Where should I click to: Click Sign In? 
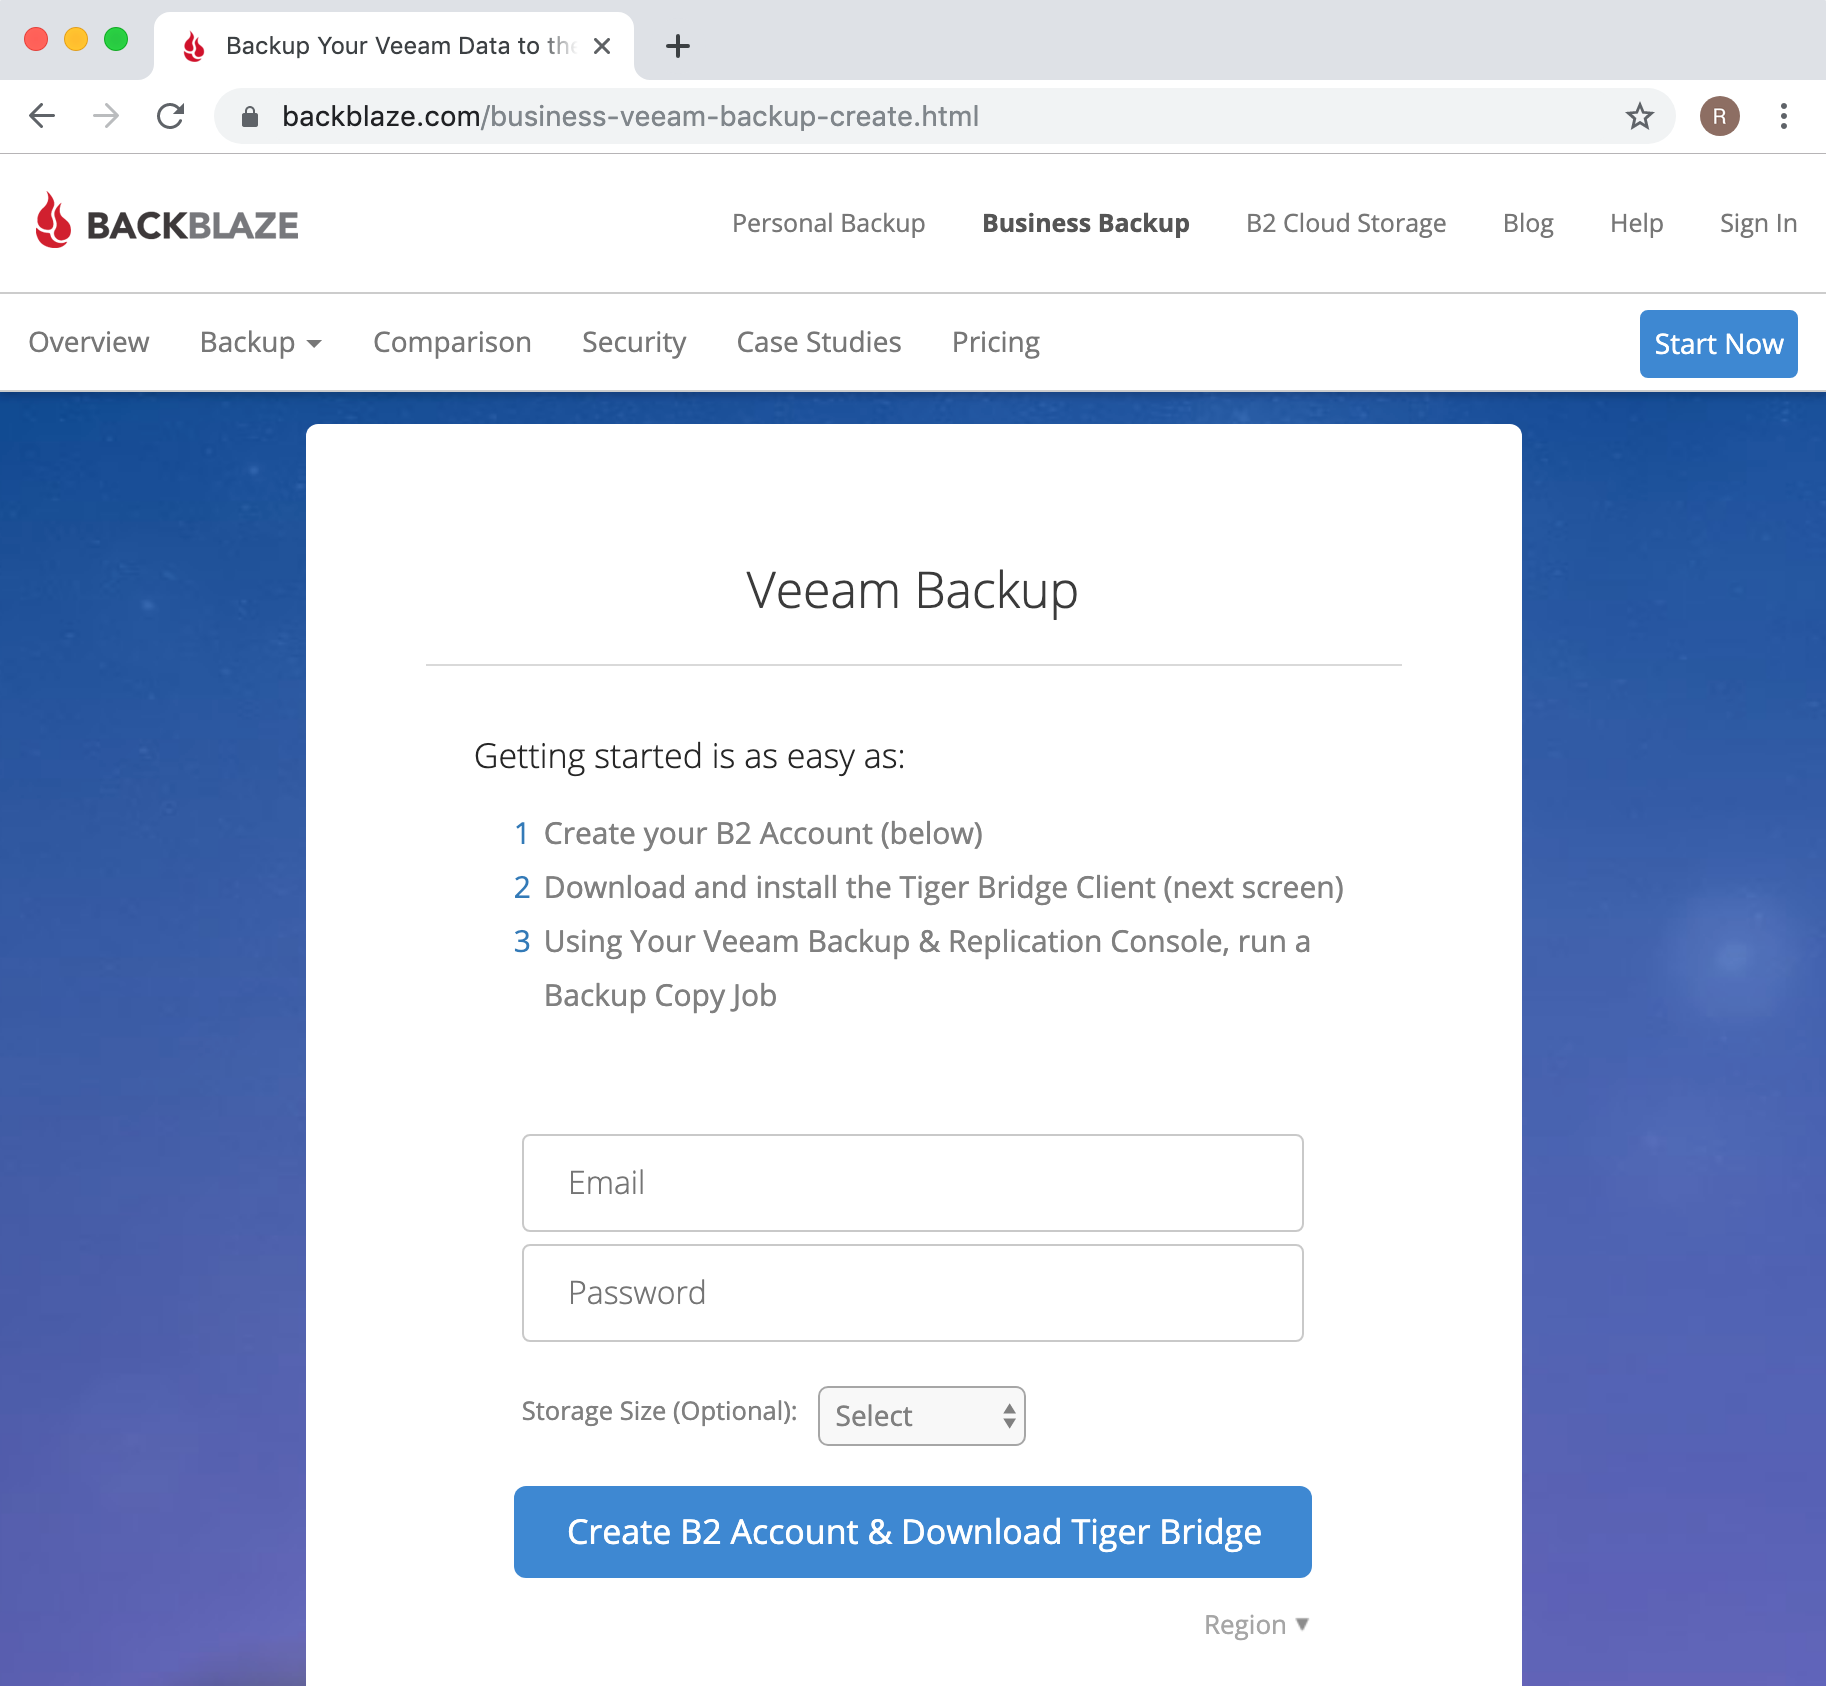point(1758,223)
